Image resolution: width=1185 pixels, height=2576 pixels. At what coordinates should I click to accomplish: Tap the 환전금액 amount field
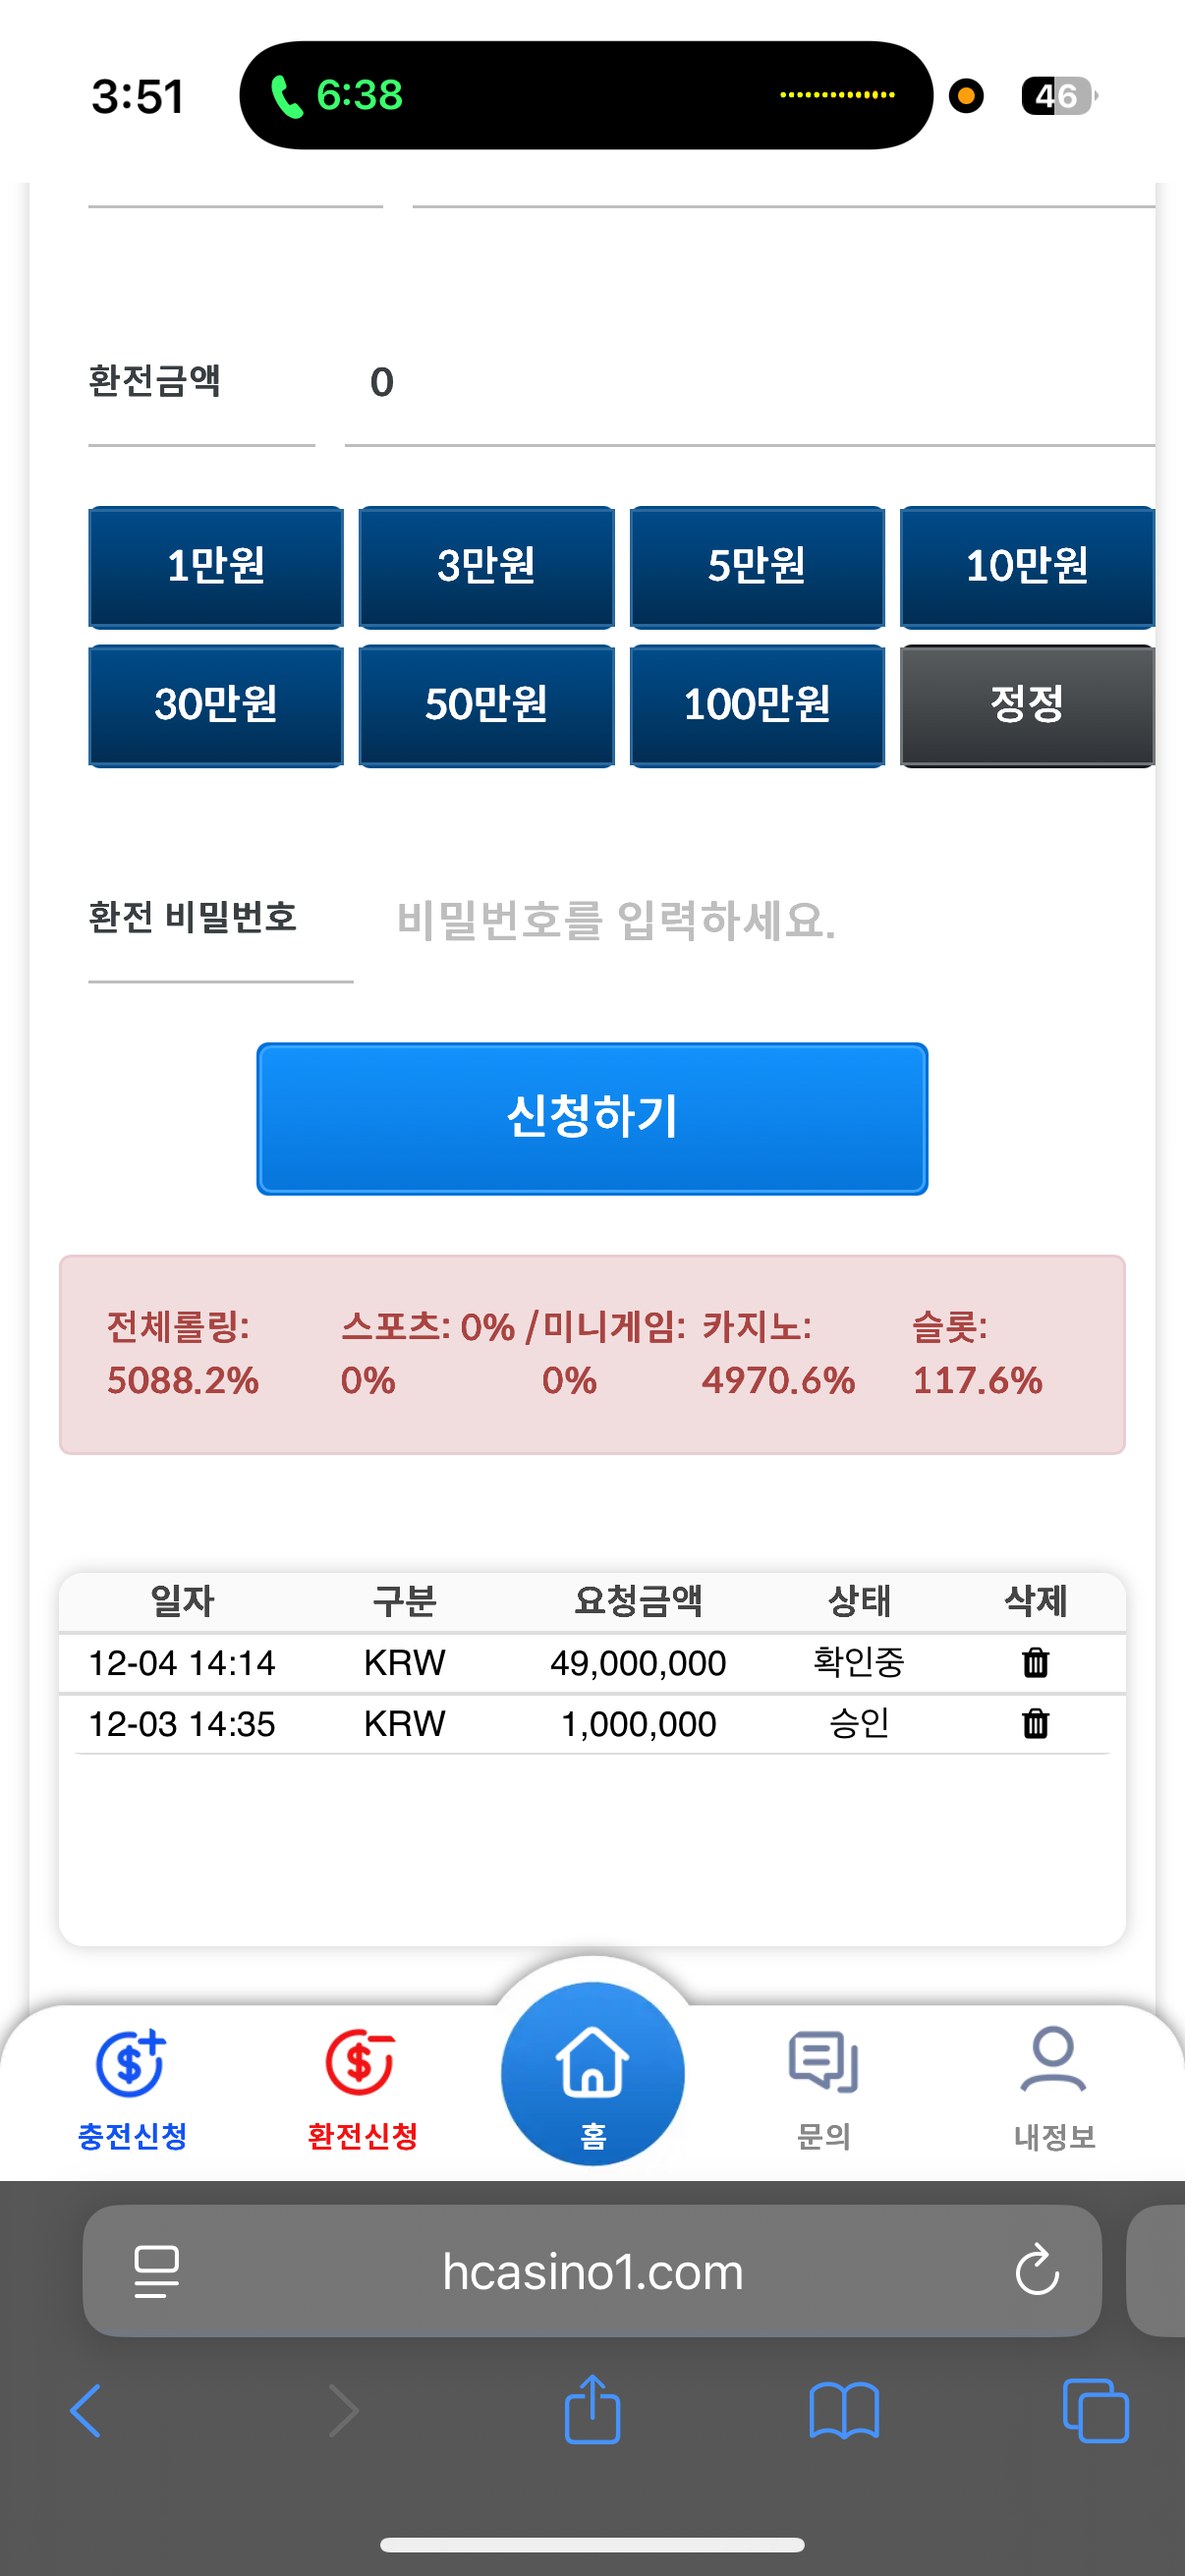(750, 382)
